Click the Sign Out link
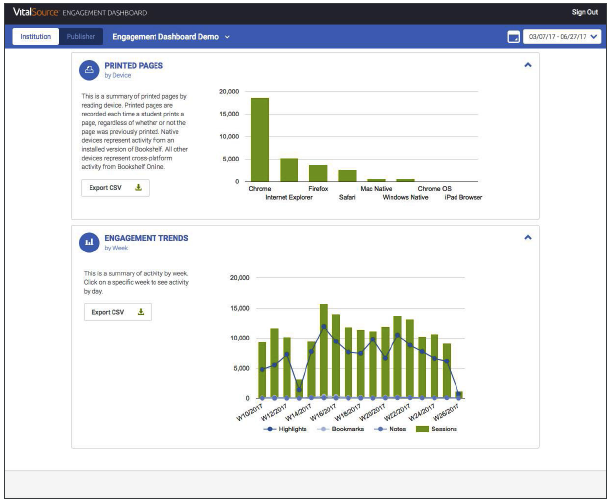Screen dimensions: 610x503 (584, 12)
